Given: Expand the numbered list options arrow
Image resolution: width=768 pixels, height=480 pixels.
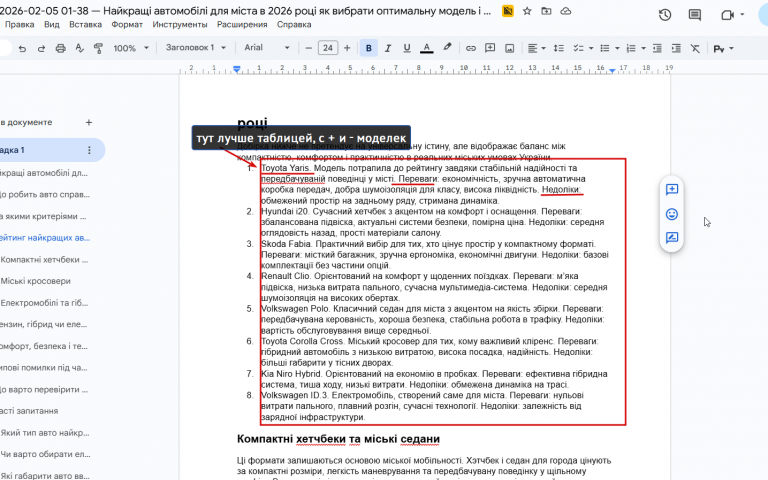Looking at the screenshot, I should point(643,48).
